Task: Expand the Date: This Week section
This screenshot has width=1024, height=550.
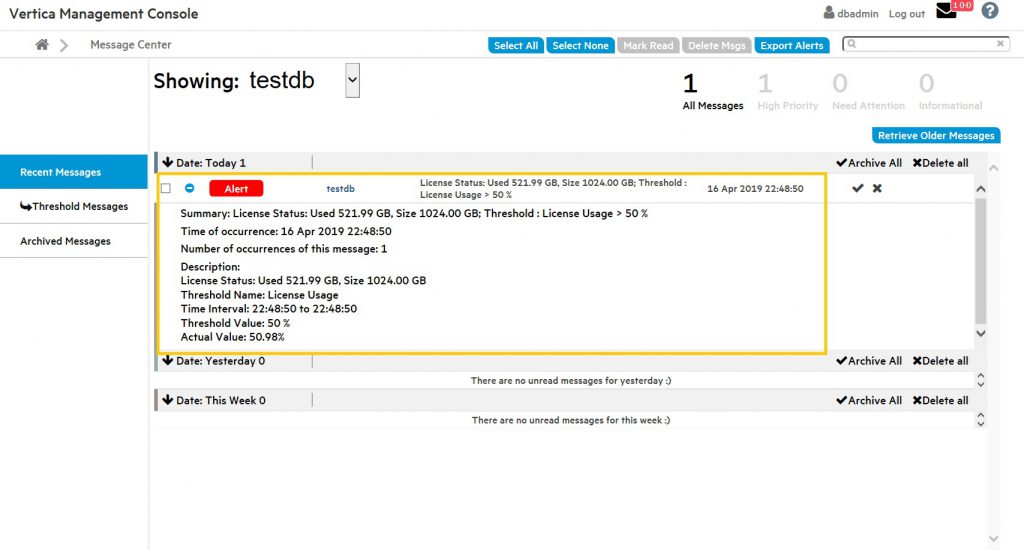Action: point(167,400)
